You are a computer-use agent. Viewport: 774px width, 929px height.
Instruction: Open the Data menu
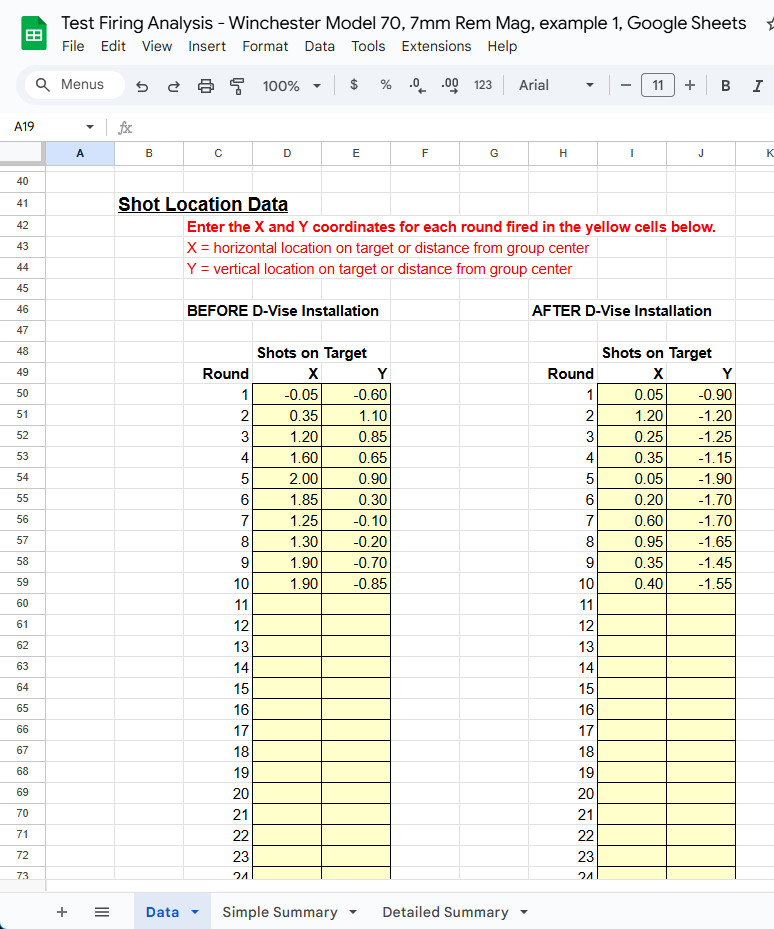pos(319,46)
